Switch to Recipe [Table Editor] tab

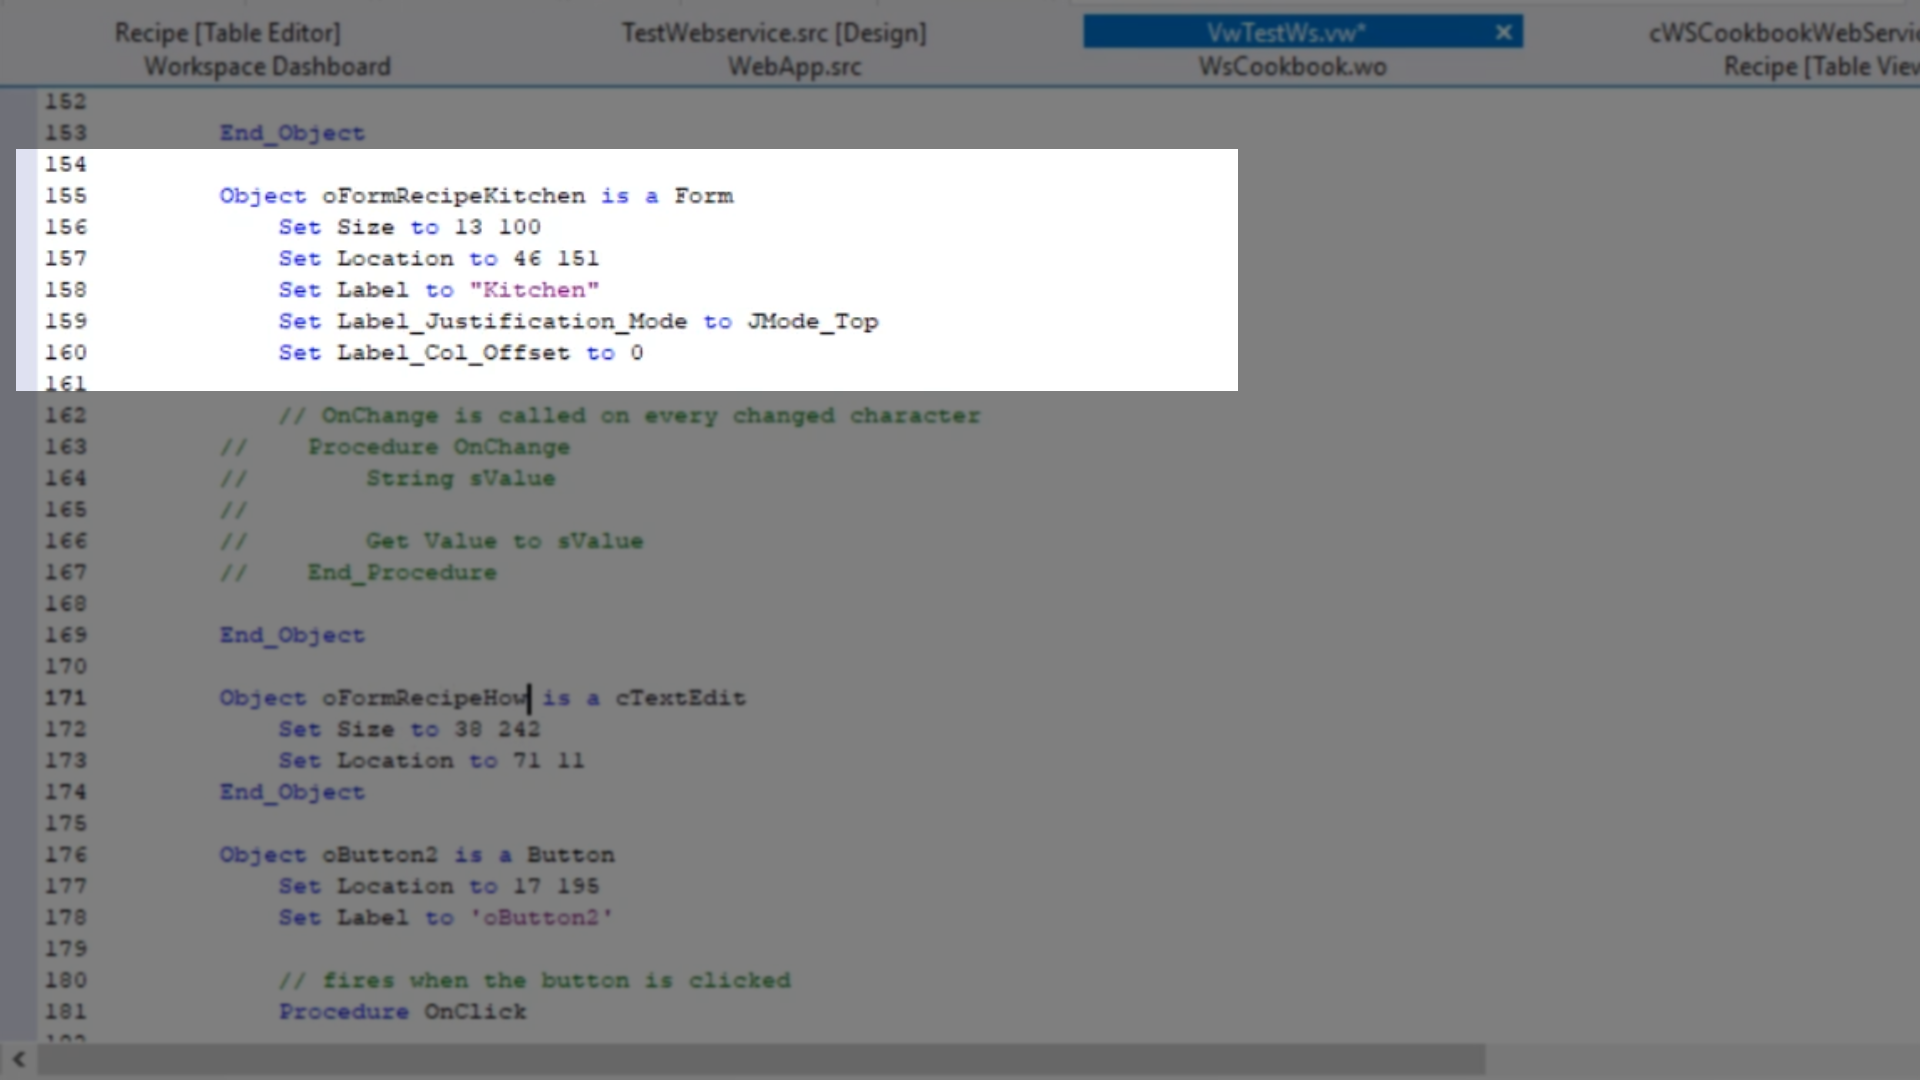[227, 33]
